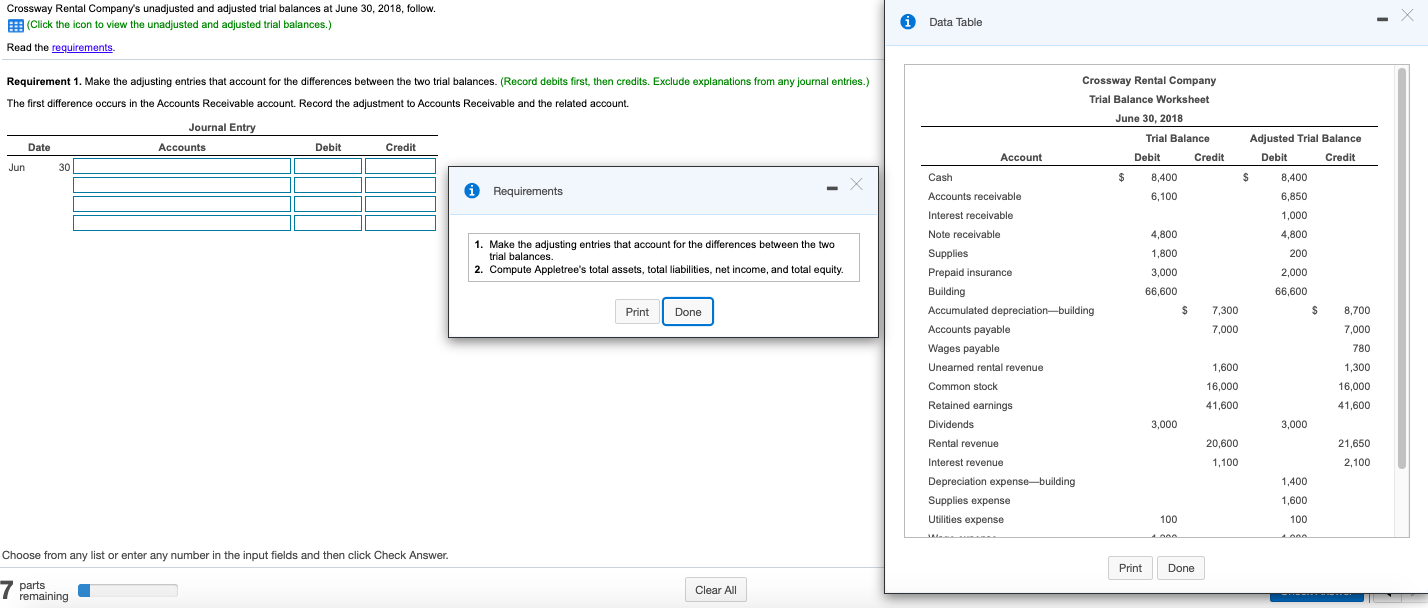Viewport: 1428px width, 608px height.
Task: Click the Data Table info icon
Action: [x=906, y=21]
